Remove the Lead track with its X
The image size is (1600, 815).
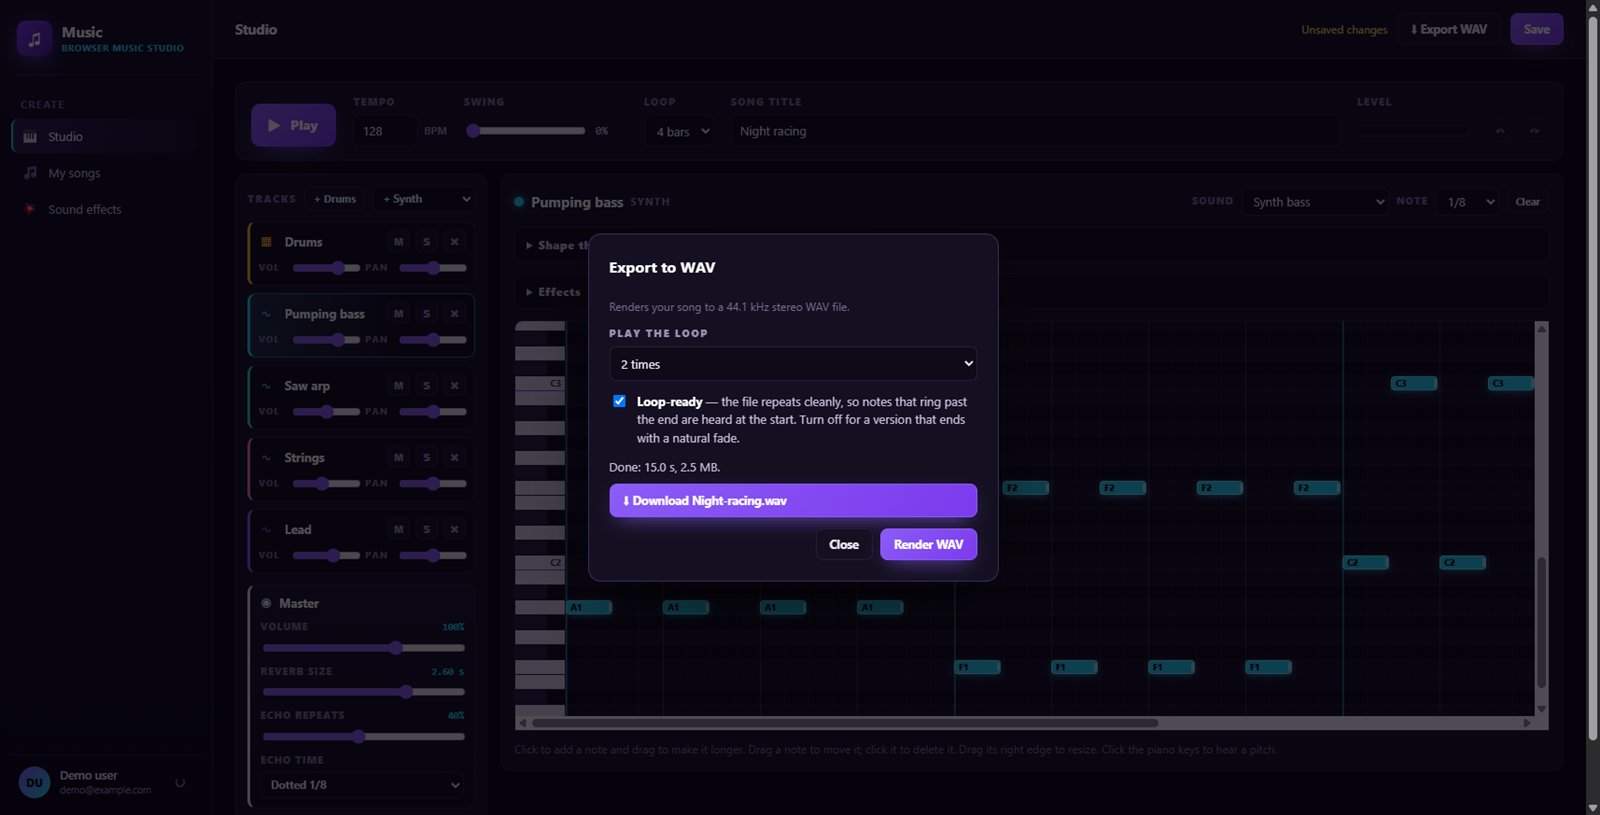454,530
